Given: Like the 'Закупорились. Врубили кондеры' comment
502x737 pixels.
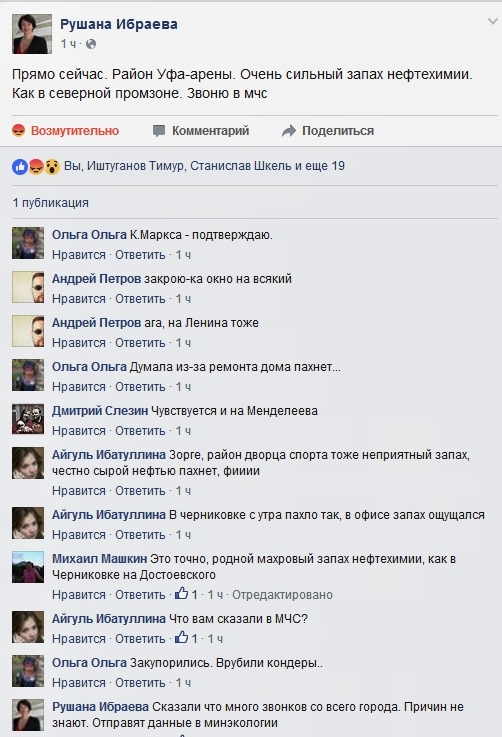Looking at the screenshot, I should coord(79,682).
